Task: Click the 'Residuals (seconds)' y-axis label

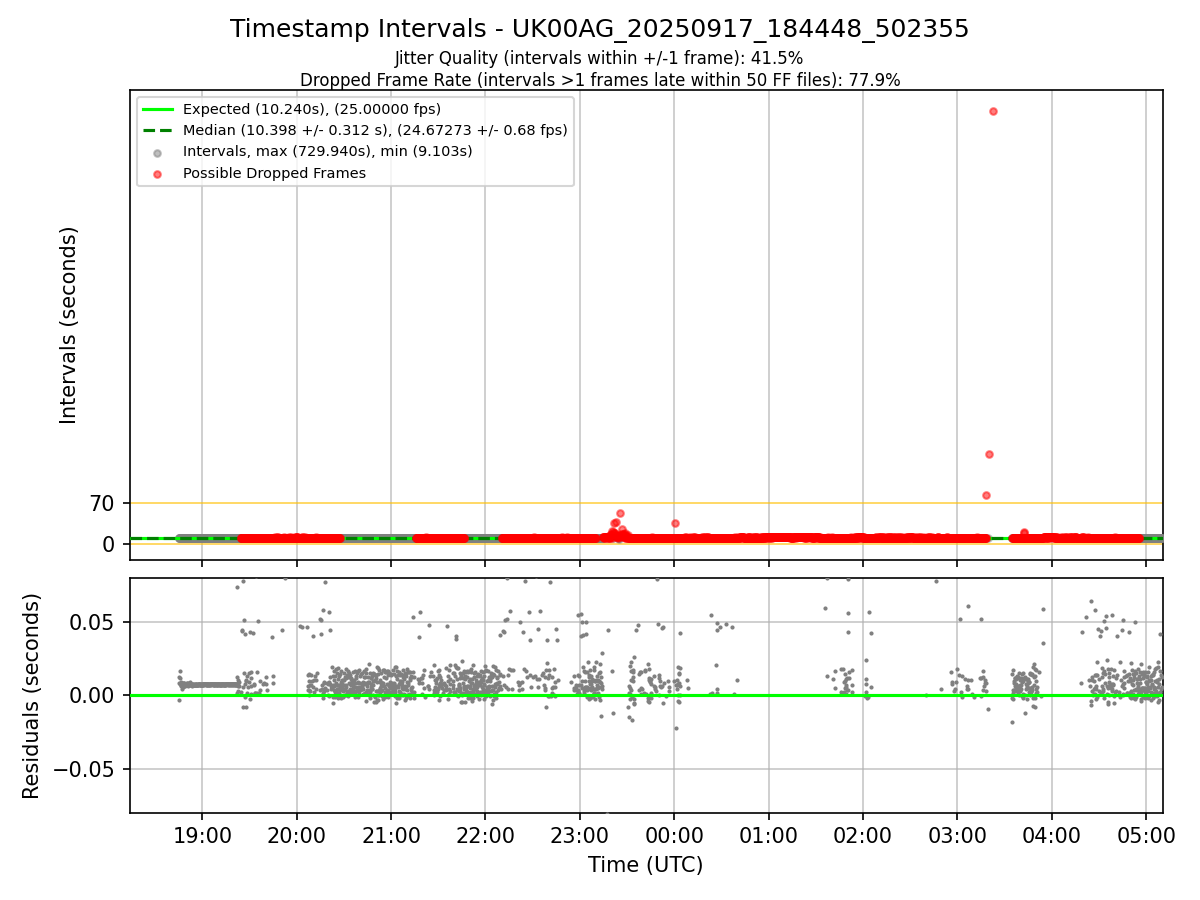Action: [32, 696]
